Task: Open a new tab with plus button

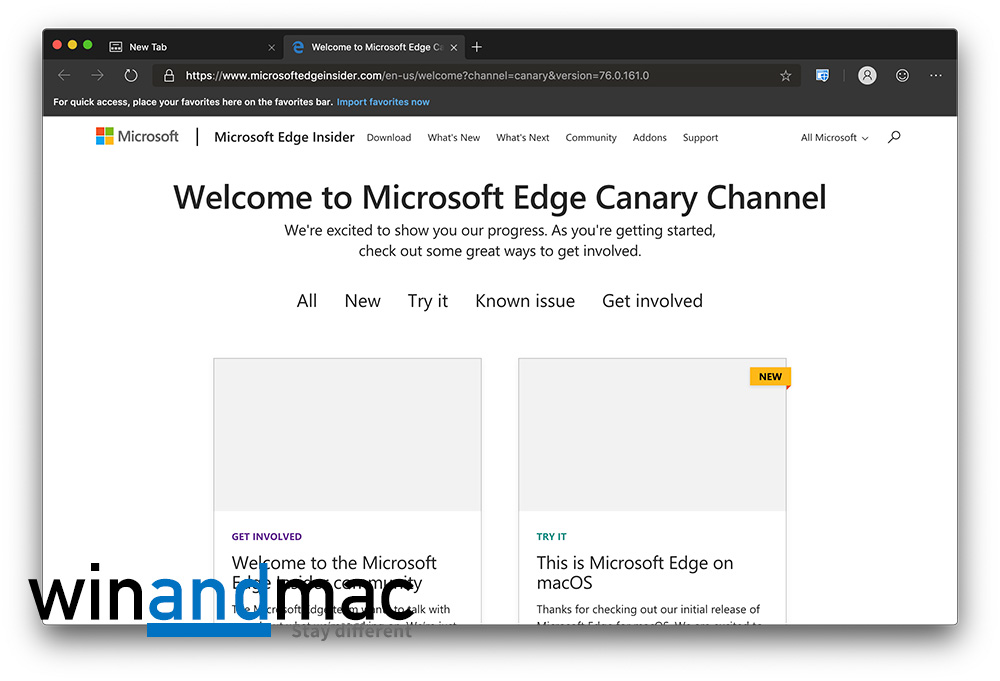Action: pos(477,47)
